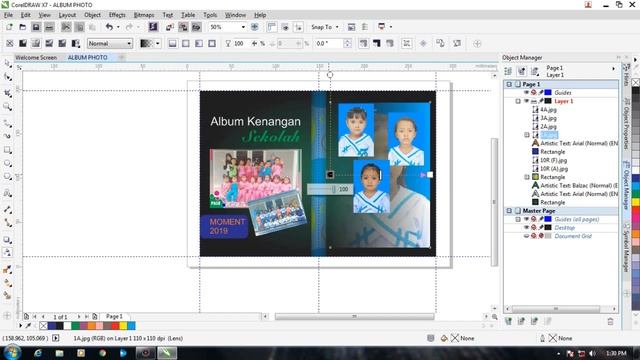The width and height of the screenshot is (640, 360).
Task: Select uniform transparency type icon
Action: point(23,43)
